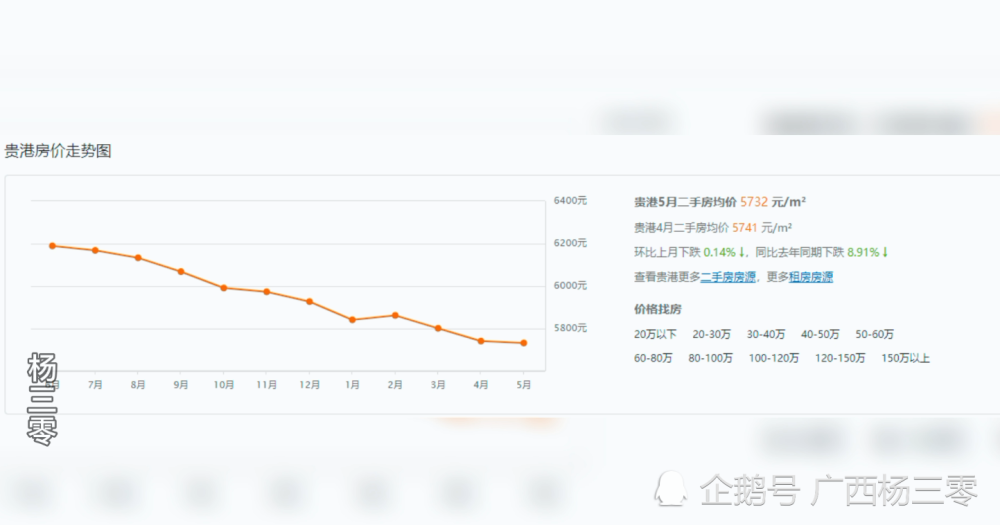
Task: Select the 10月 data point on chart
Action: (224, 288)
